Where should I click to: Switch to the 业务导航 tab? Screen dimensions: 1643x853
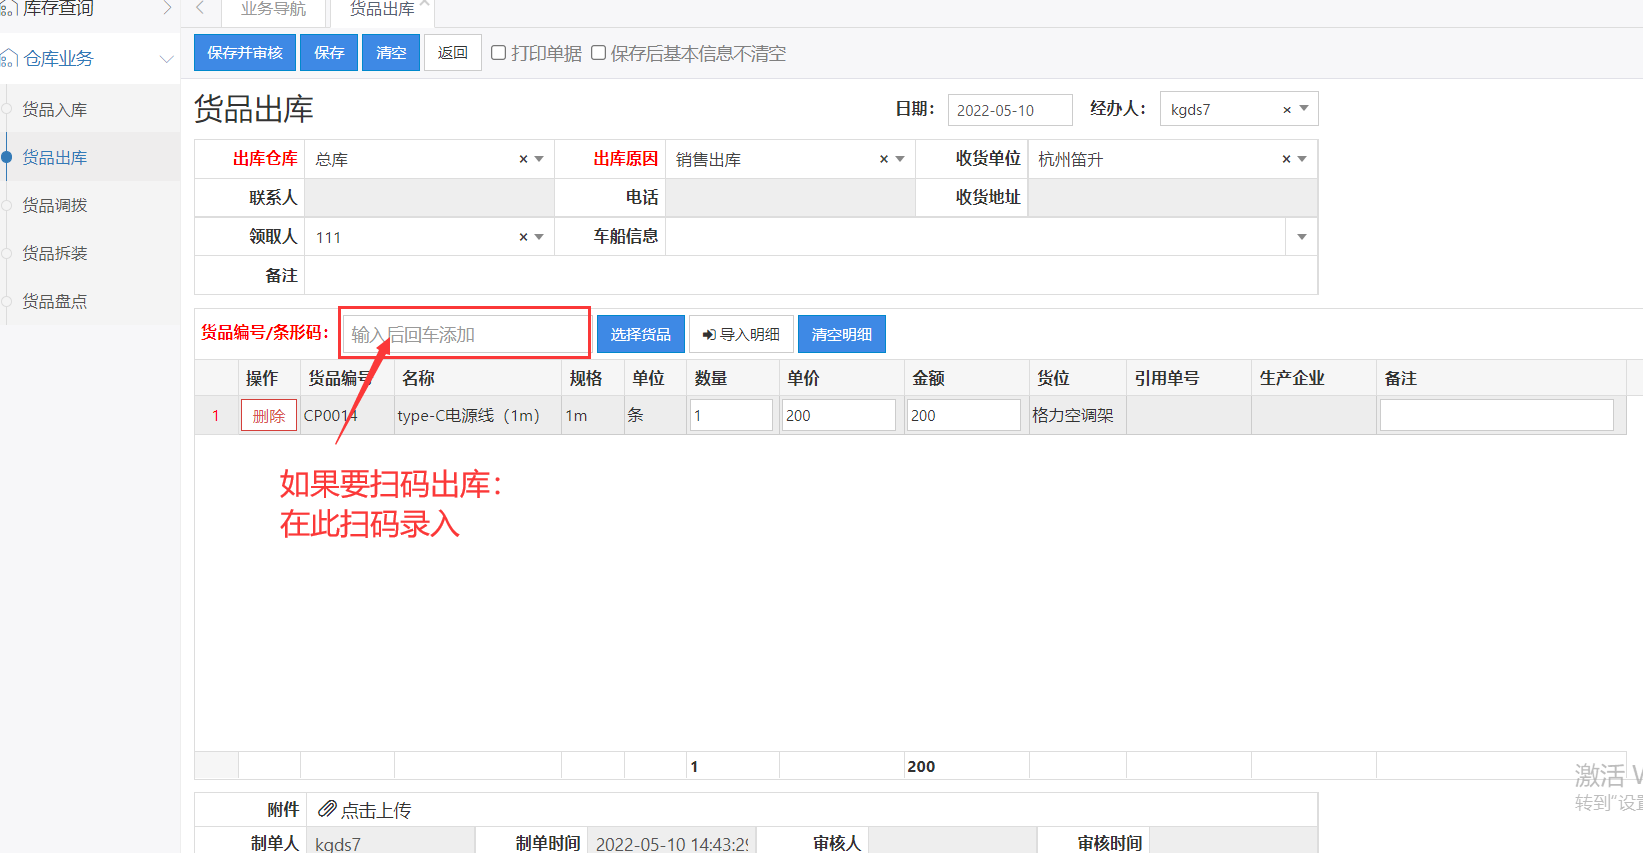pyautogui.click(x=274, y=9)
